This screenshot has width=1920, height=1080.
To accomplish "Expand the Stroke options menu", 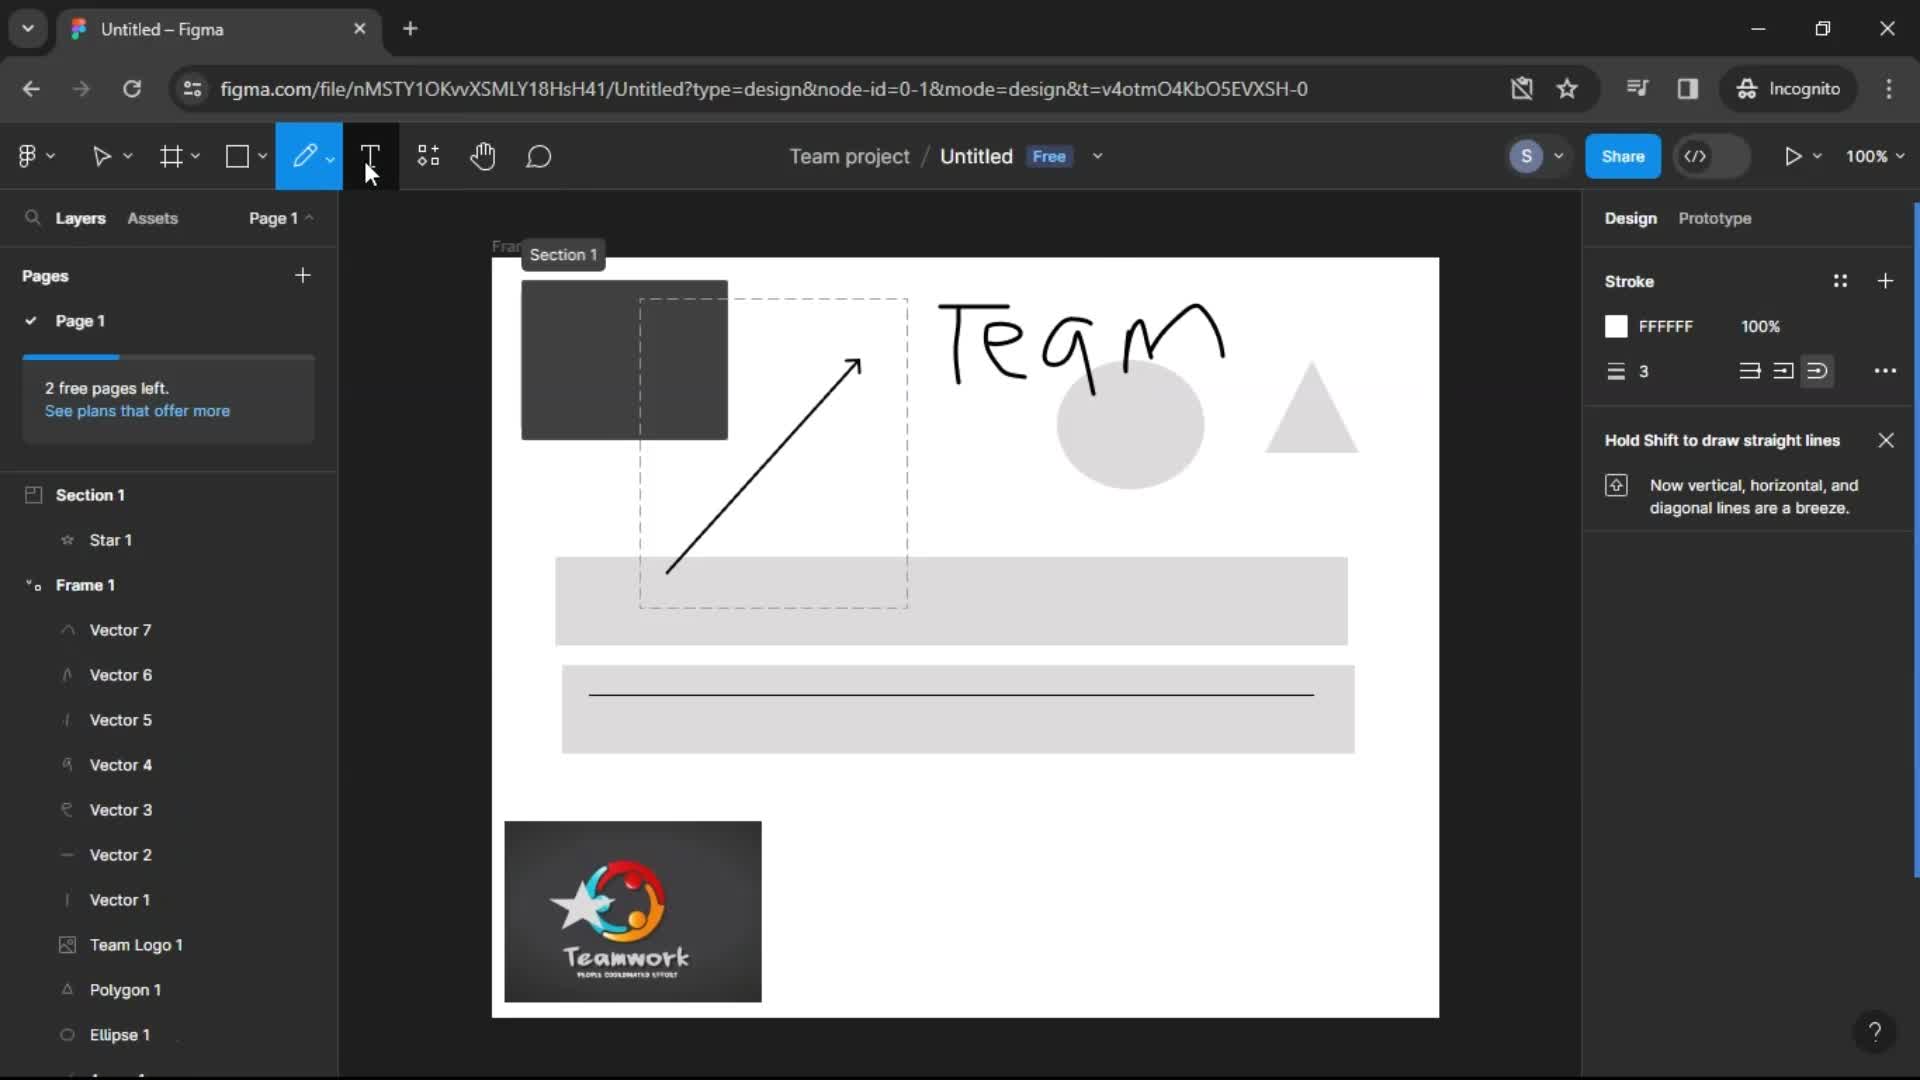I will pyautogui.click(x=1884, y=371).
